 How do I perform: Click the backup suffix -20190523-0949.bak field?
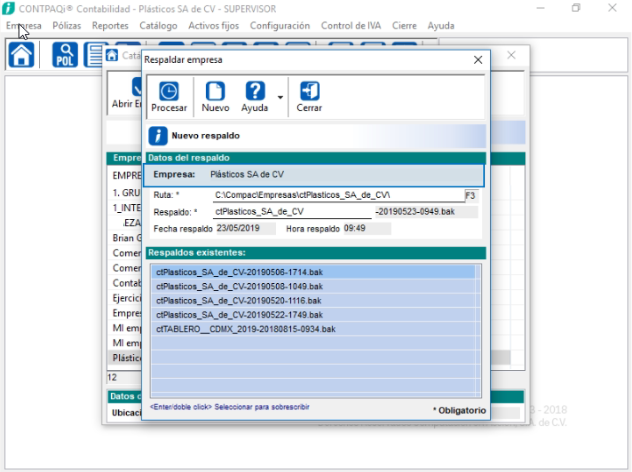coord(426,212)
